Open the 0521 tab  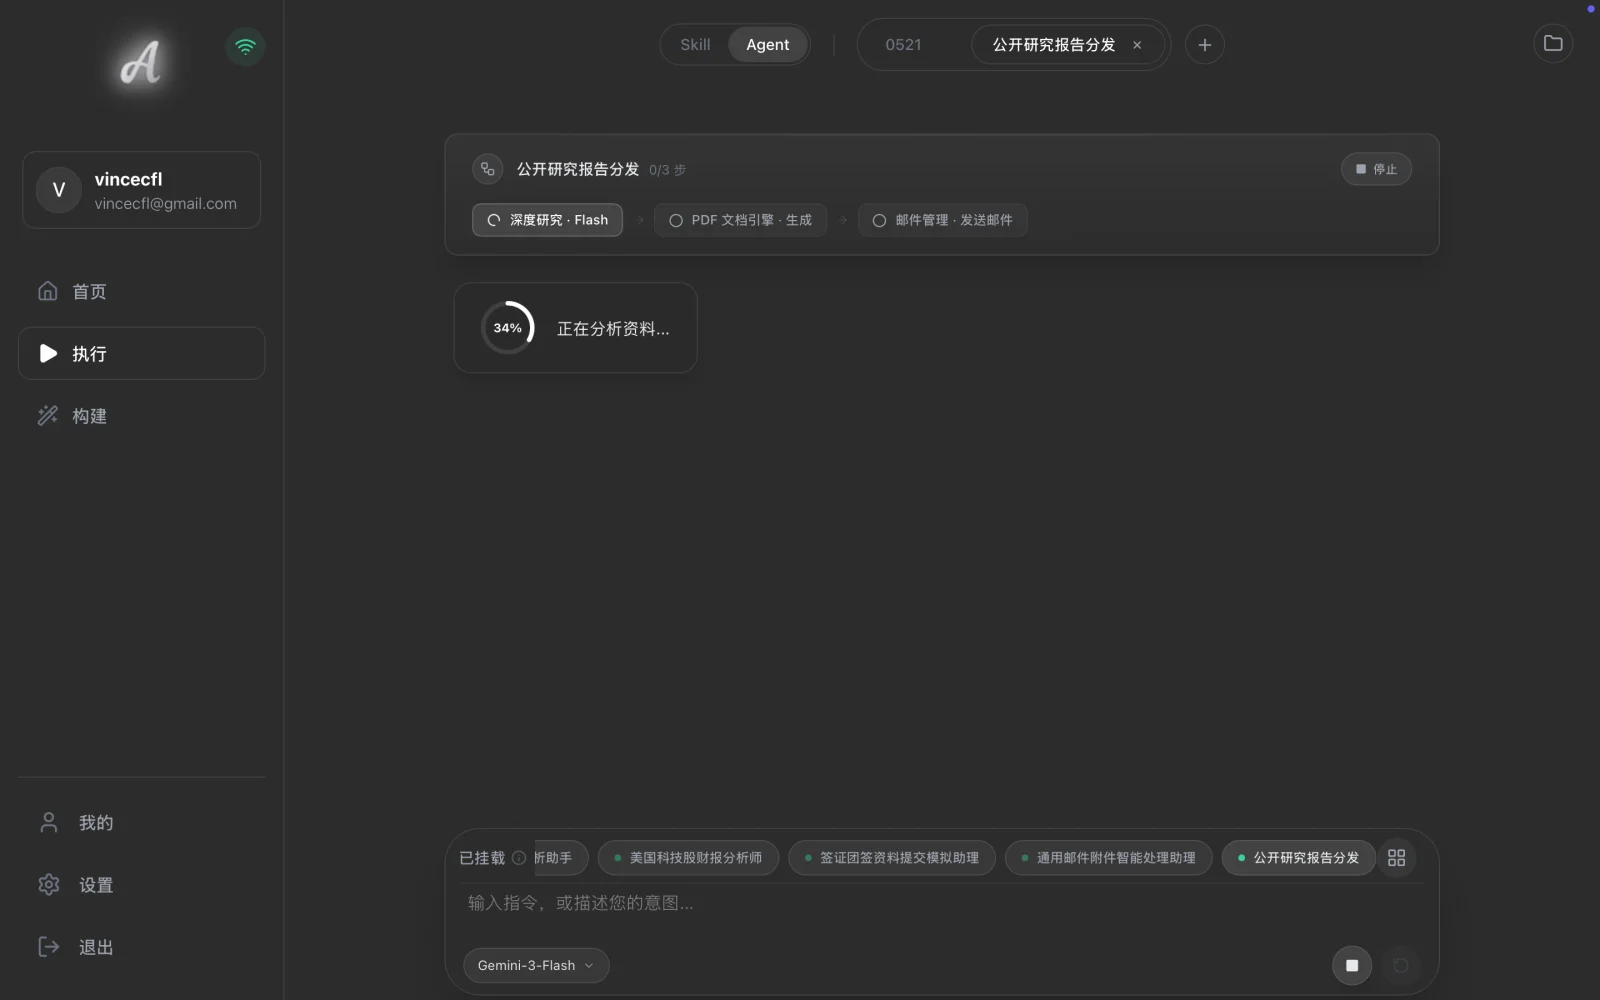pos(903,45)
